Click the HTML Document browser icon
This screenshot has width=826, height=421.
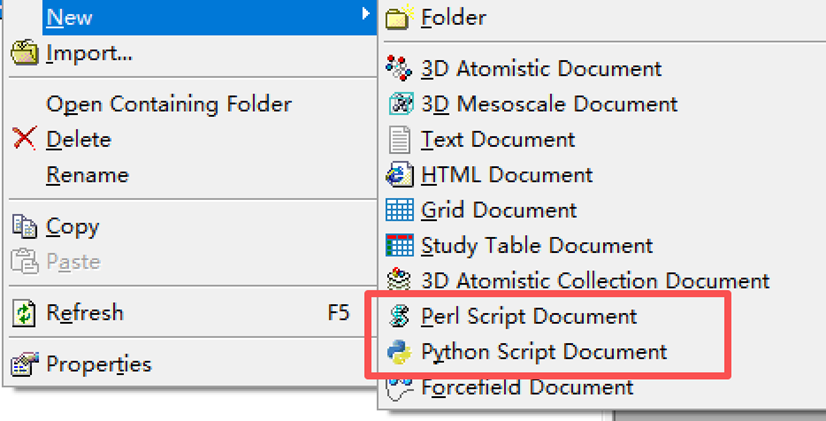399,174
